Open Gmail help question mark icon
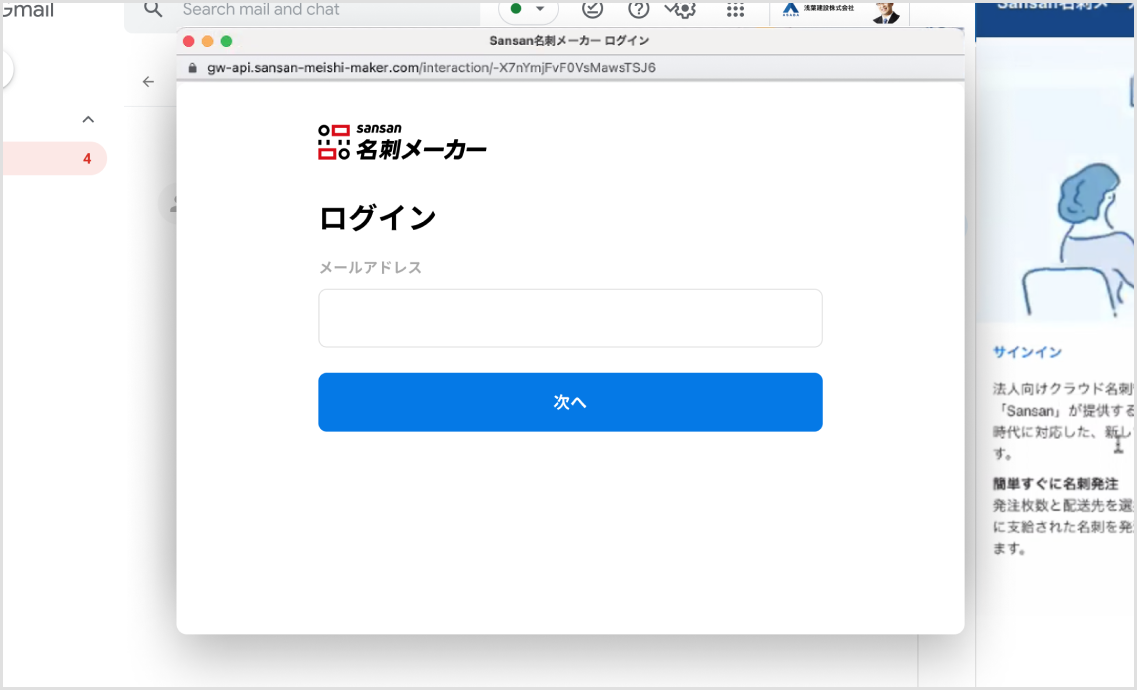 [x=638, y=9]
